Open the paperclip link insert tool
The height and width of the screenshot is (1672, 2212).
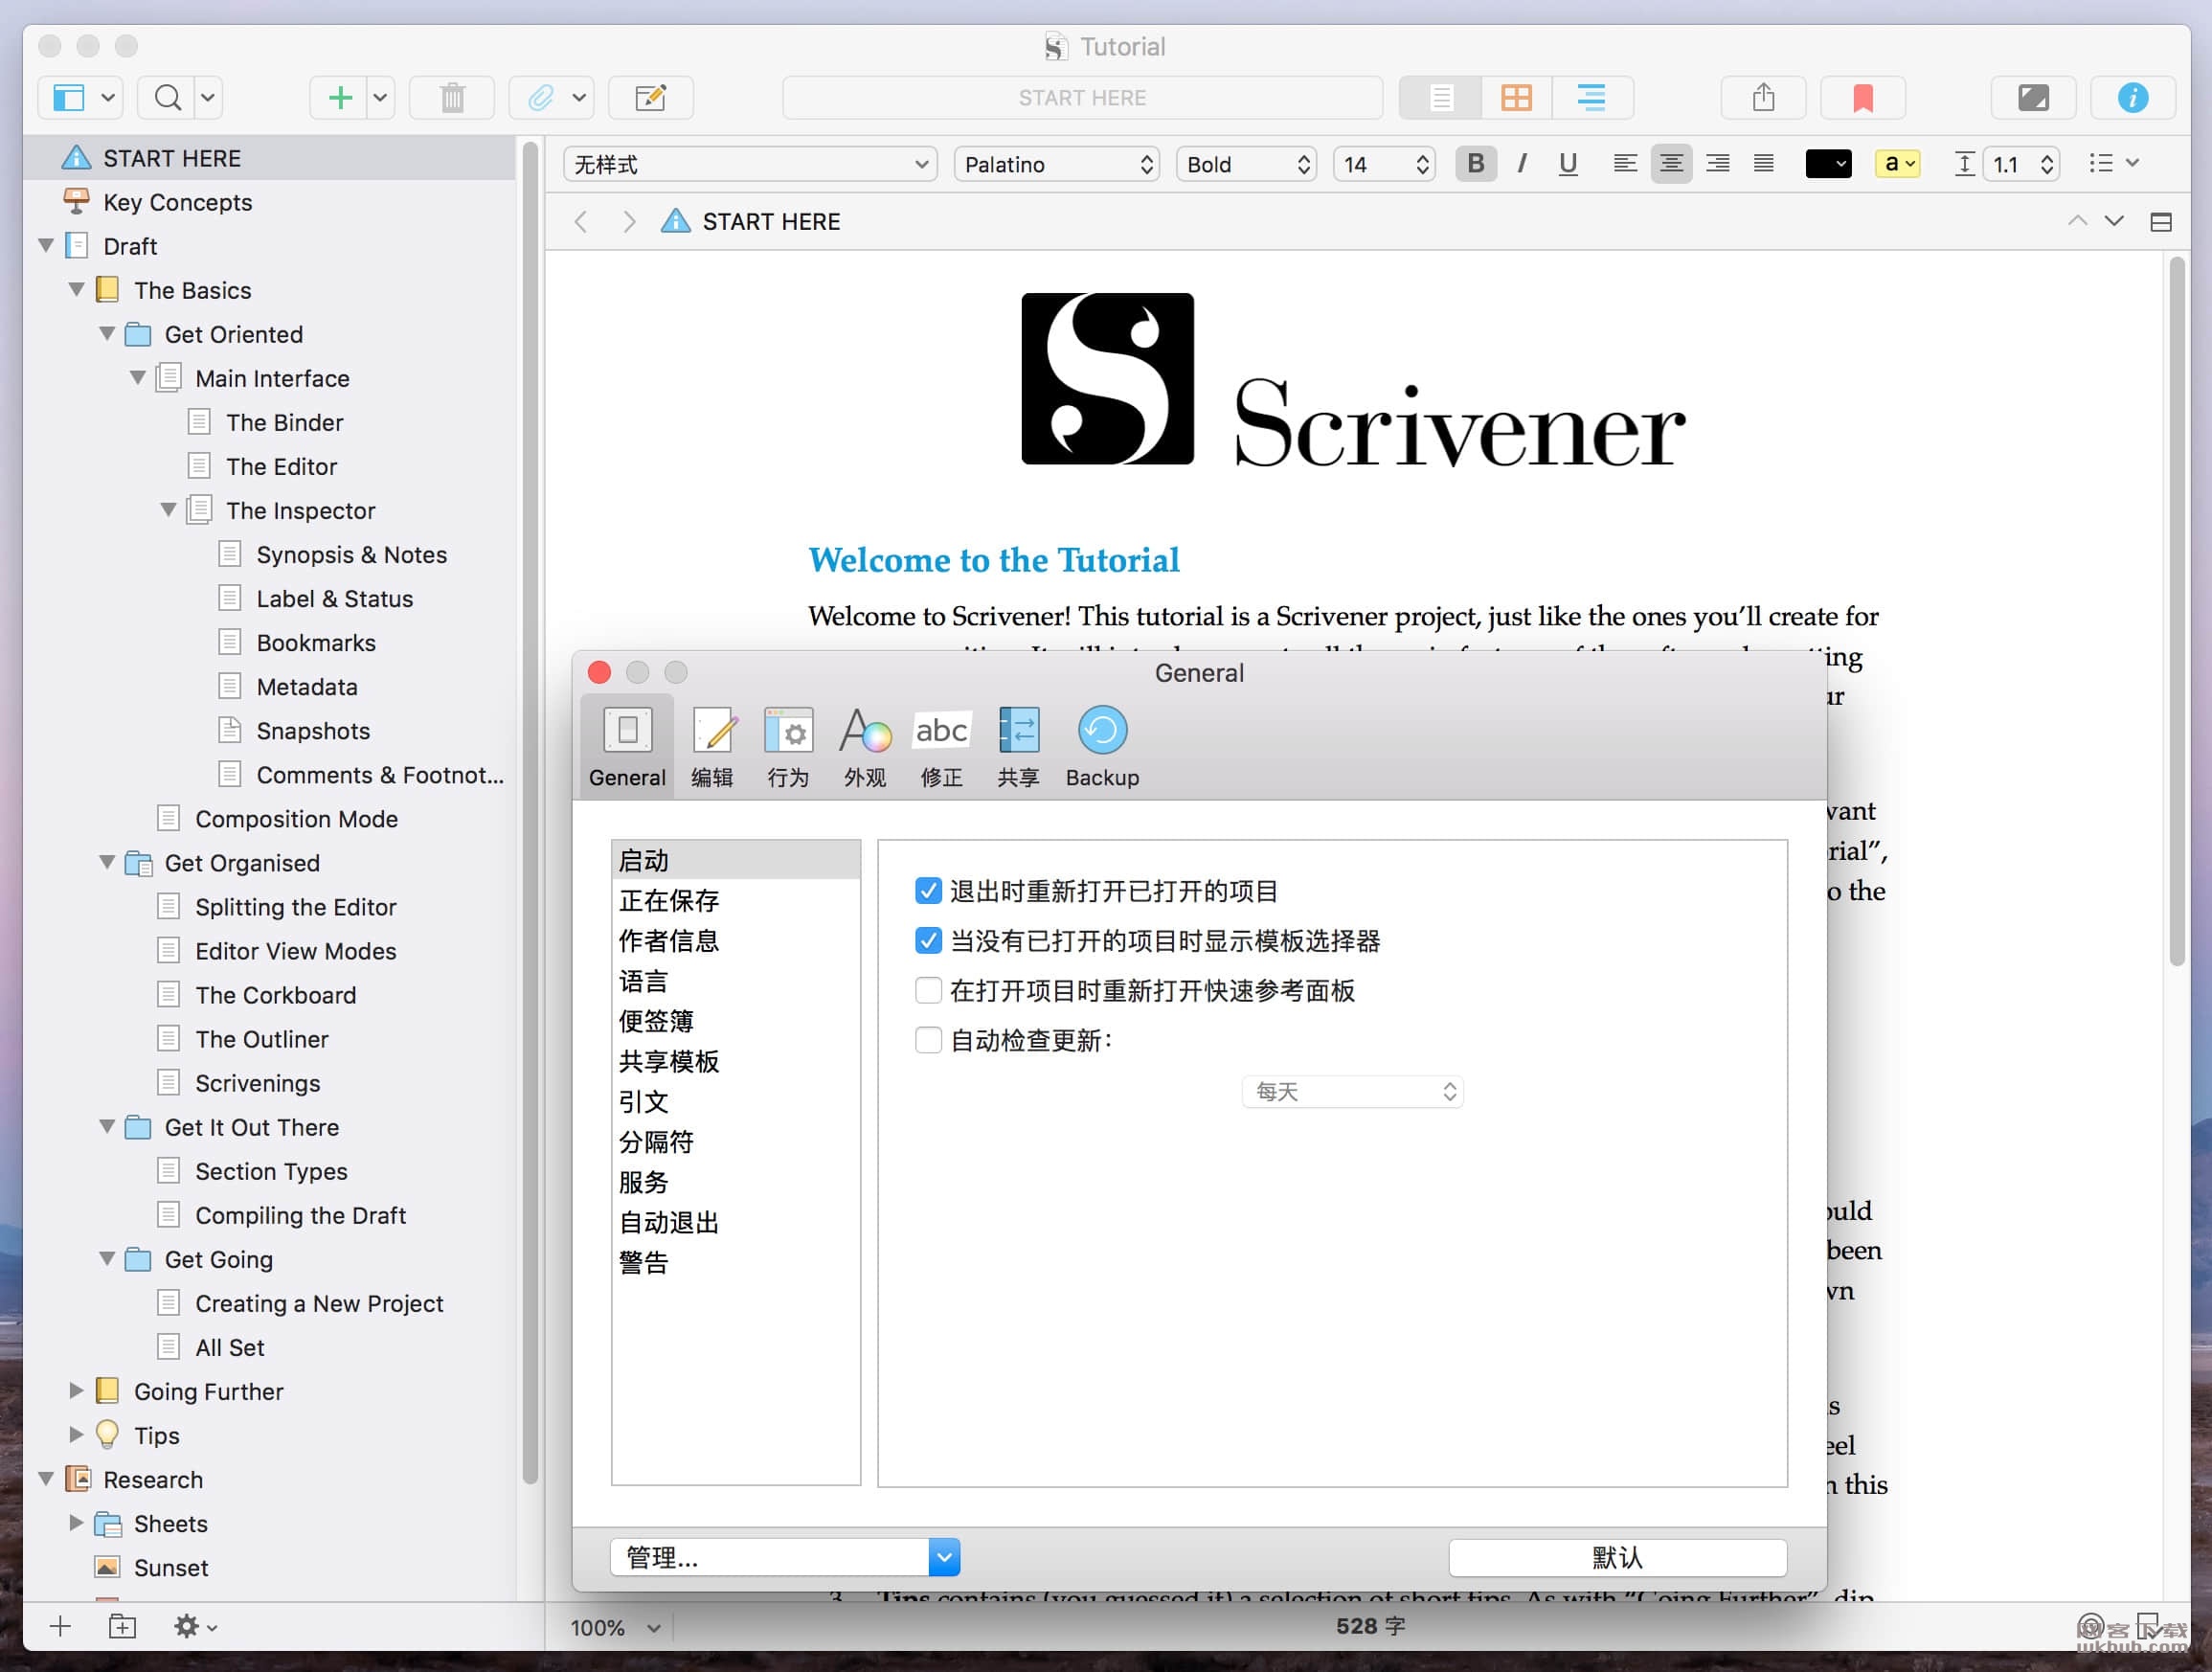click(541, 98)
